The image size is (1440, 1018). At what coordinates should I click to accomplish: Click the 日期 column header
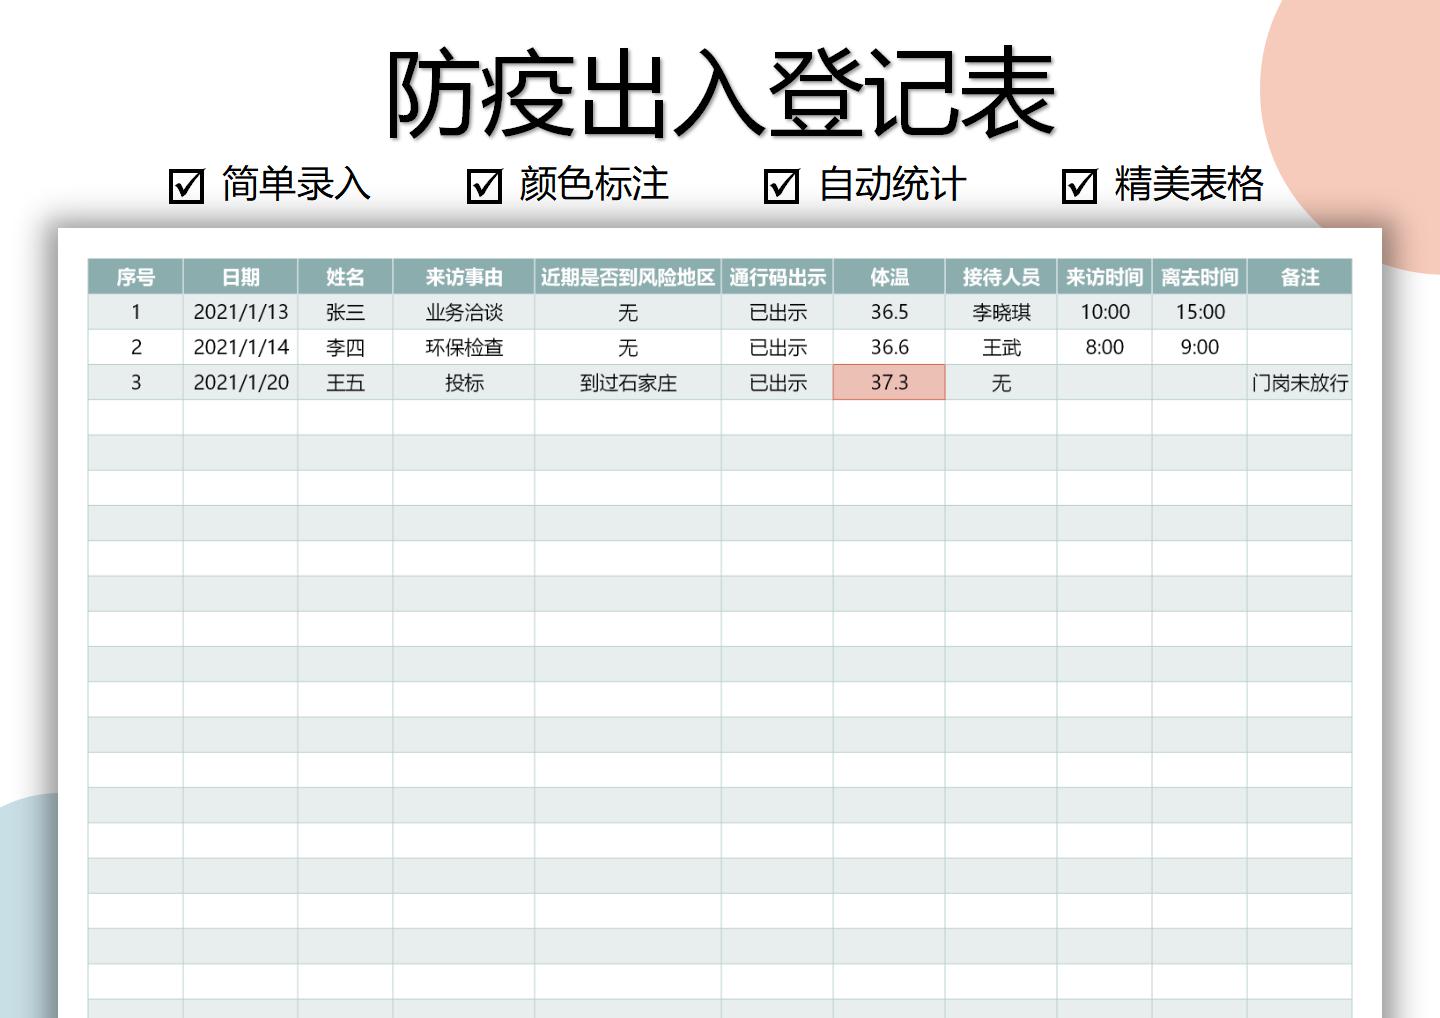[242, 277]
